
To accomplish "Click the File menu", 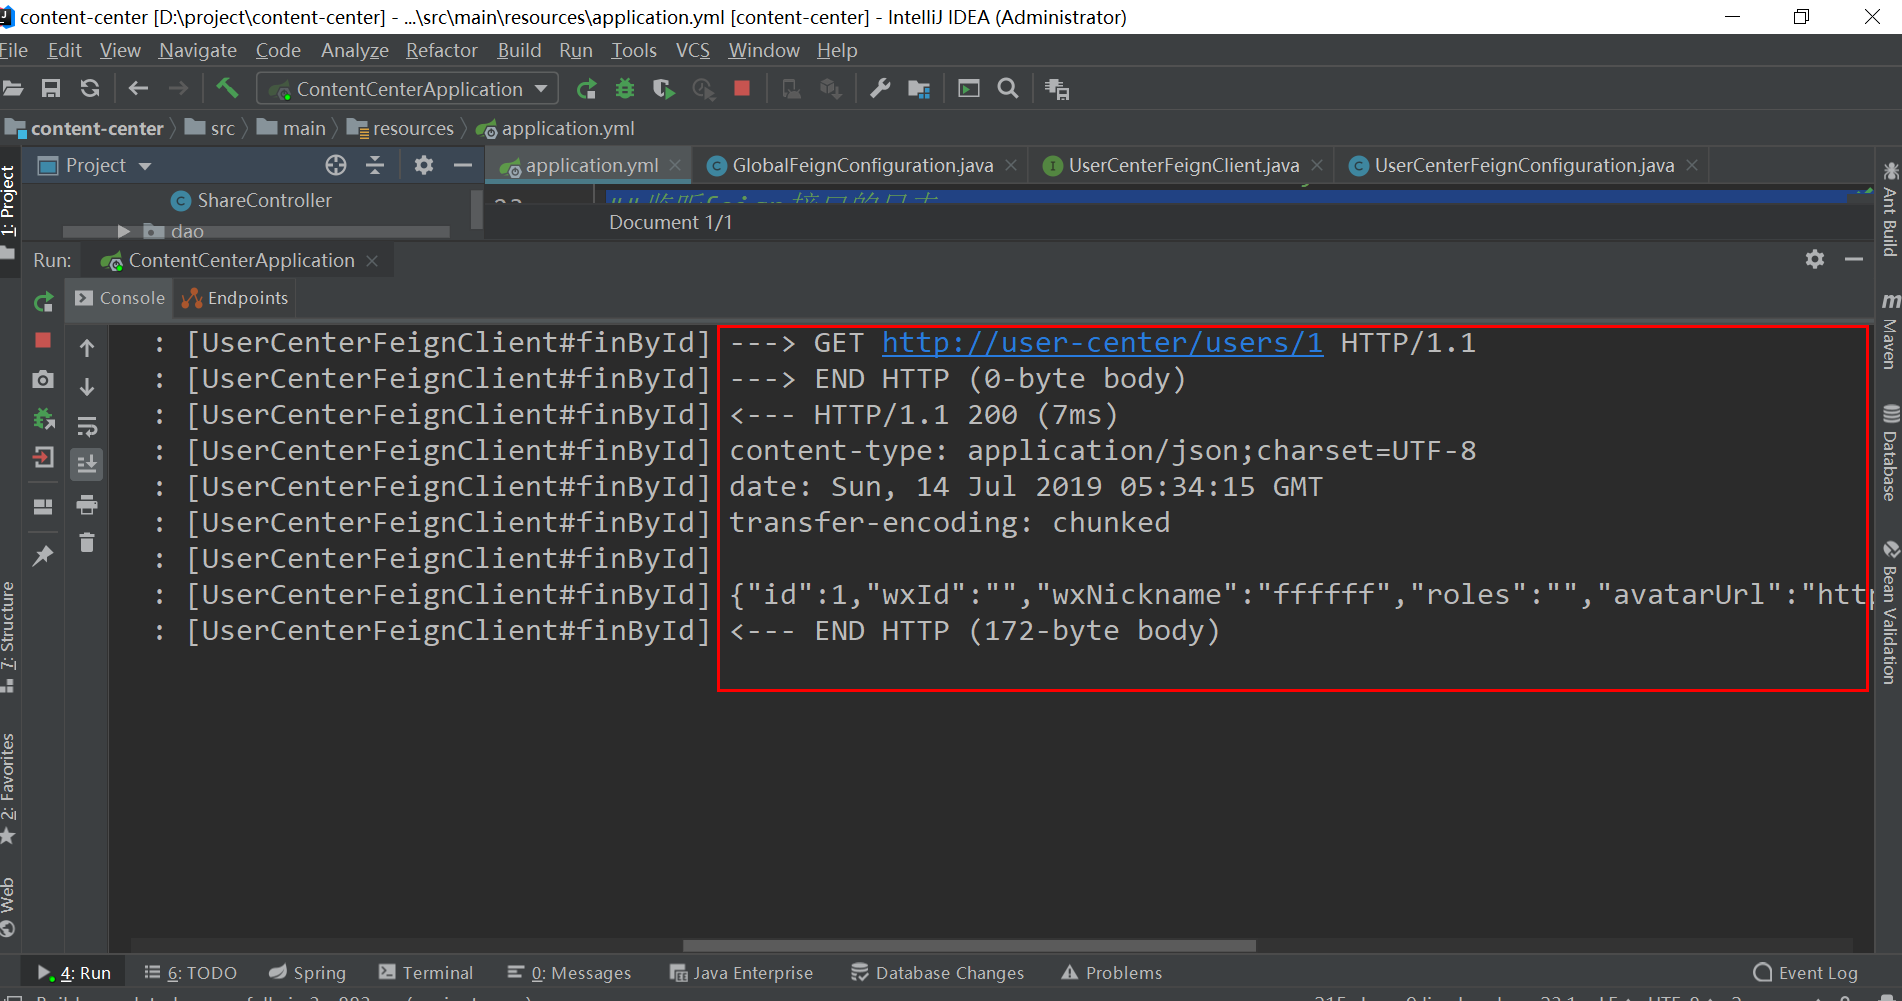I will (x=14, y=50).
